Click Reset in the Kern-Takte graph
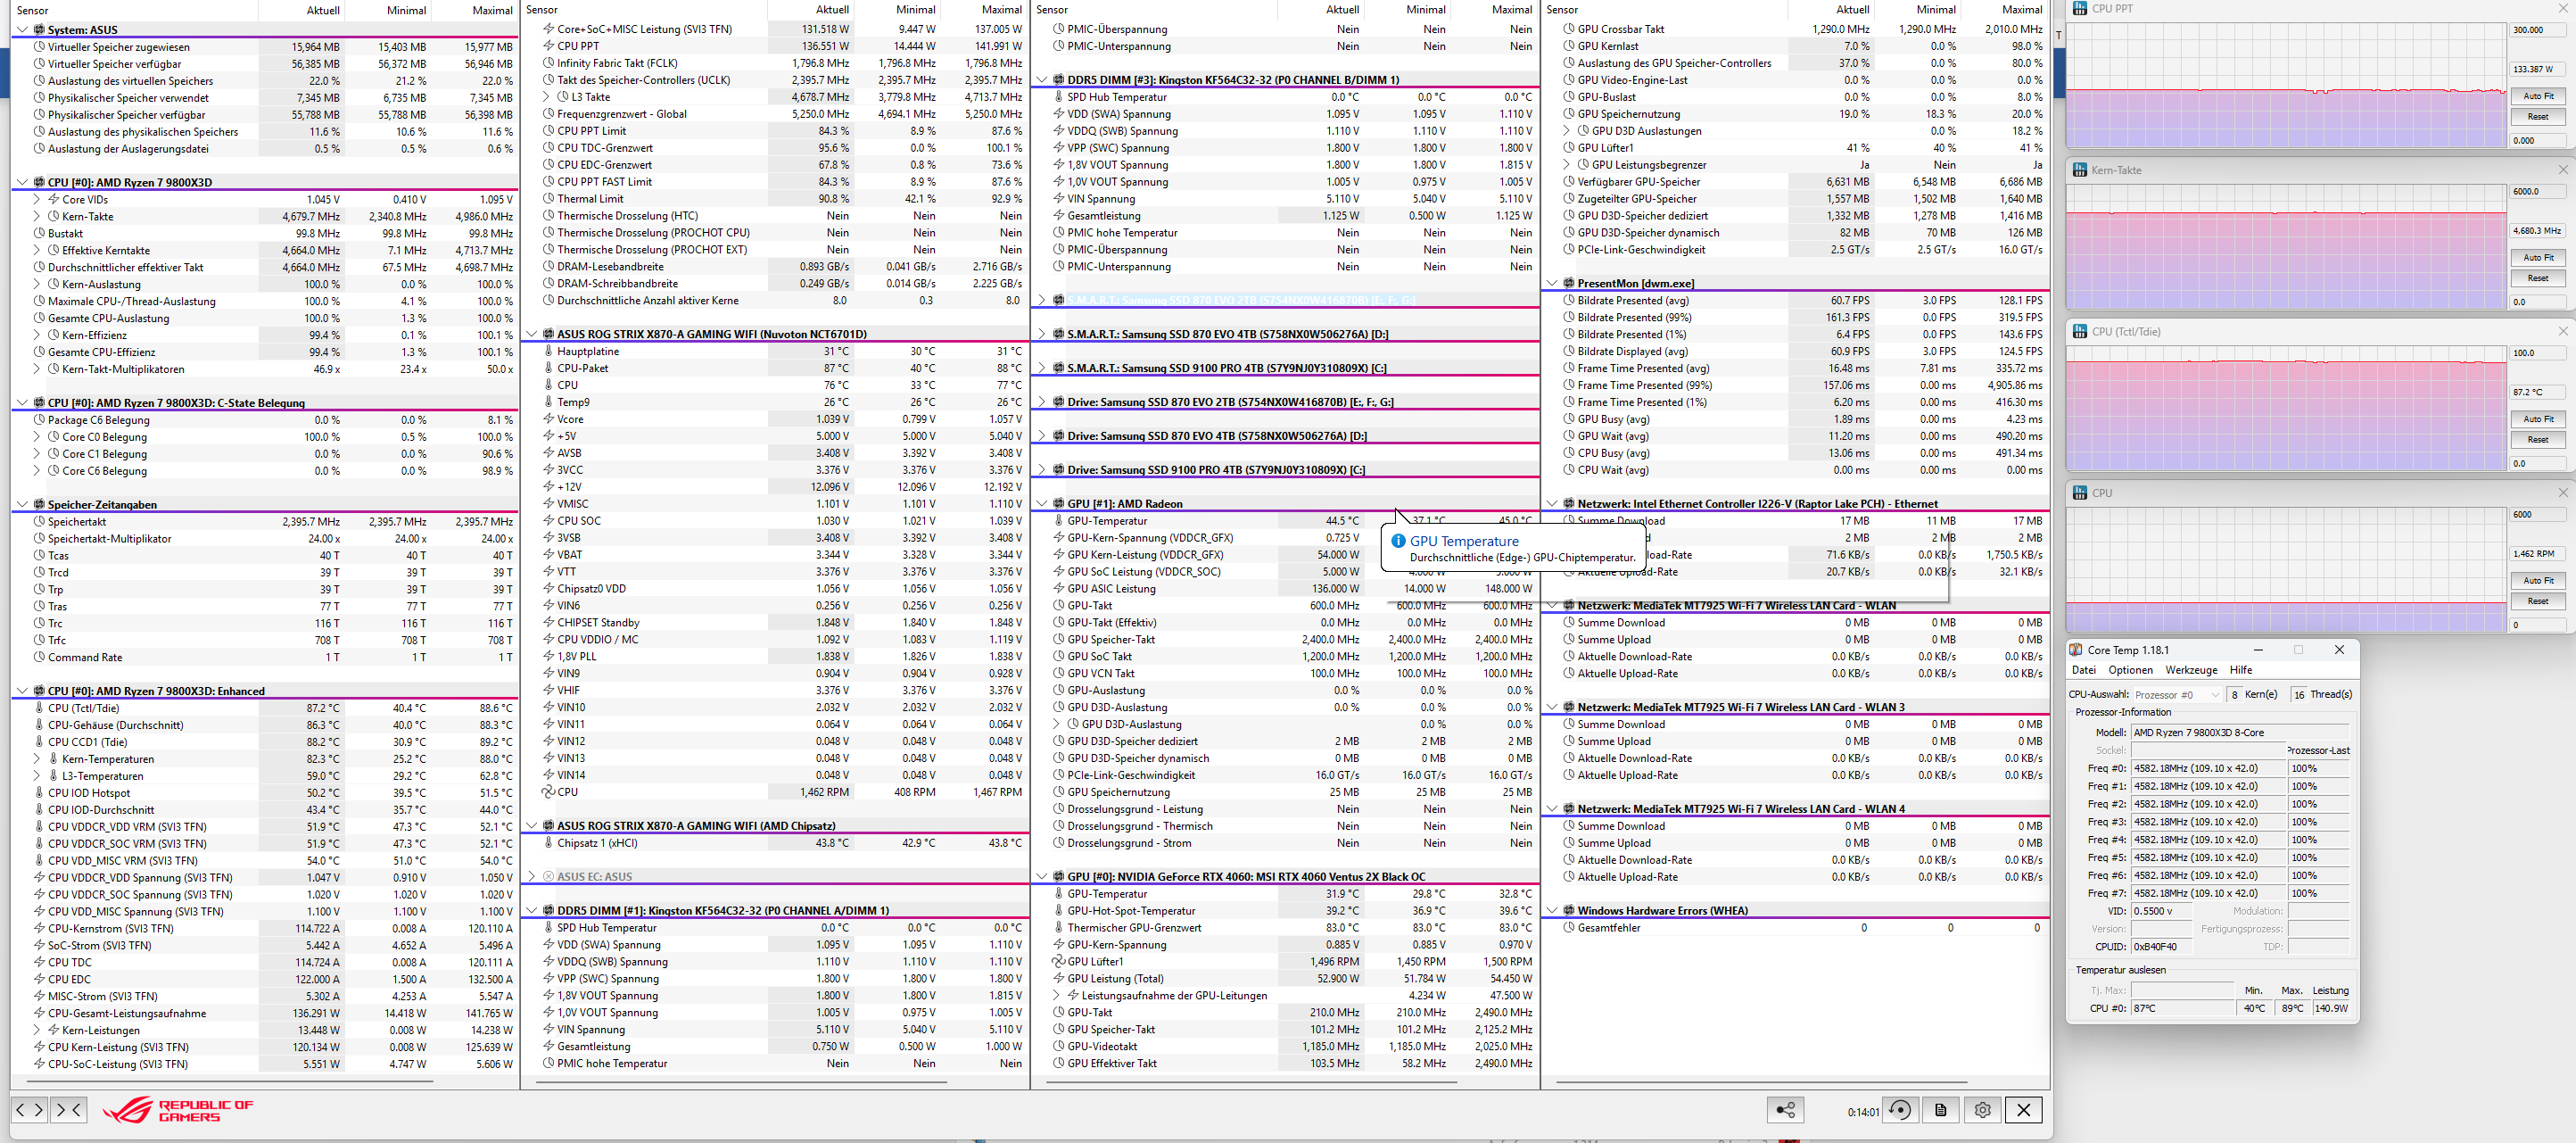The image size is (2576, 1143). coord(2538,278)
